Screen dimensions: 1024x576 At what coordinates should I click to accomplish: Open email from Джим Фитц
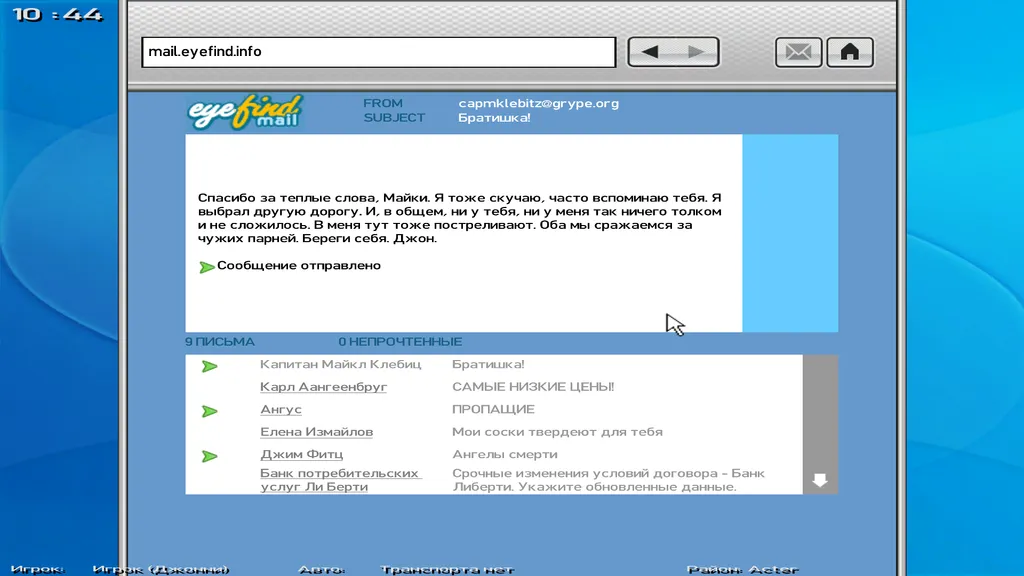click(301, 454)
